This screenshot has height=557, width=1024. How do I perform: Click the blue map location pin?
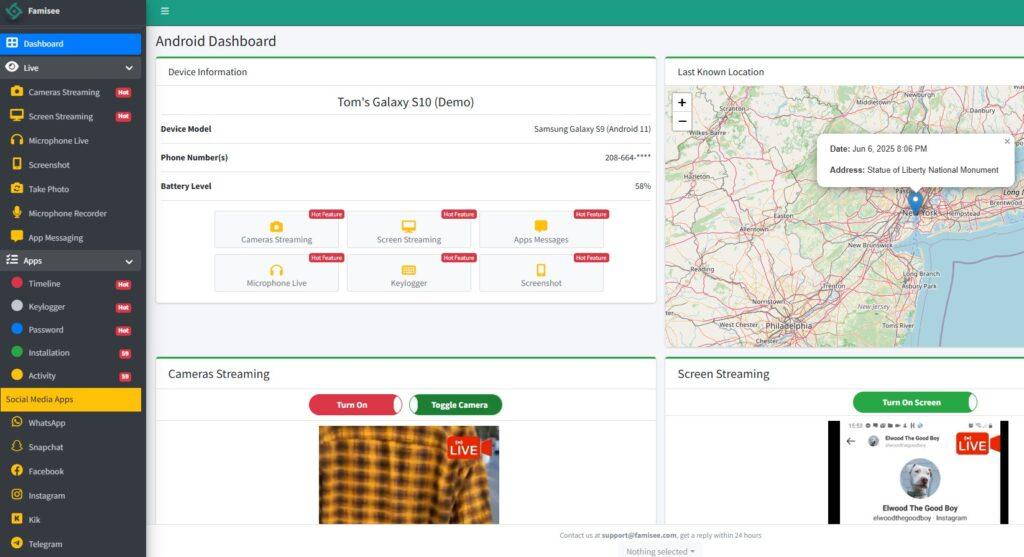pos(916,202)
